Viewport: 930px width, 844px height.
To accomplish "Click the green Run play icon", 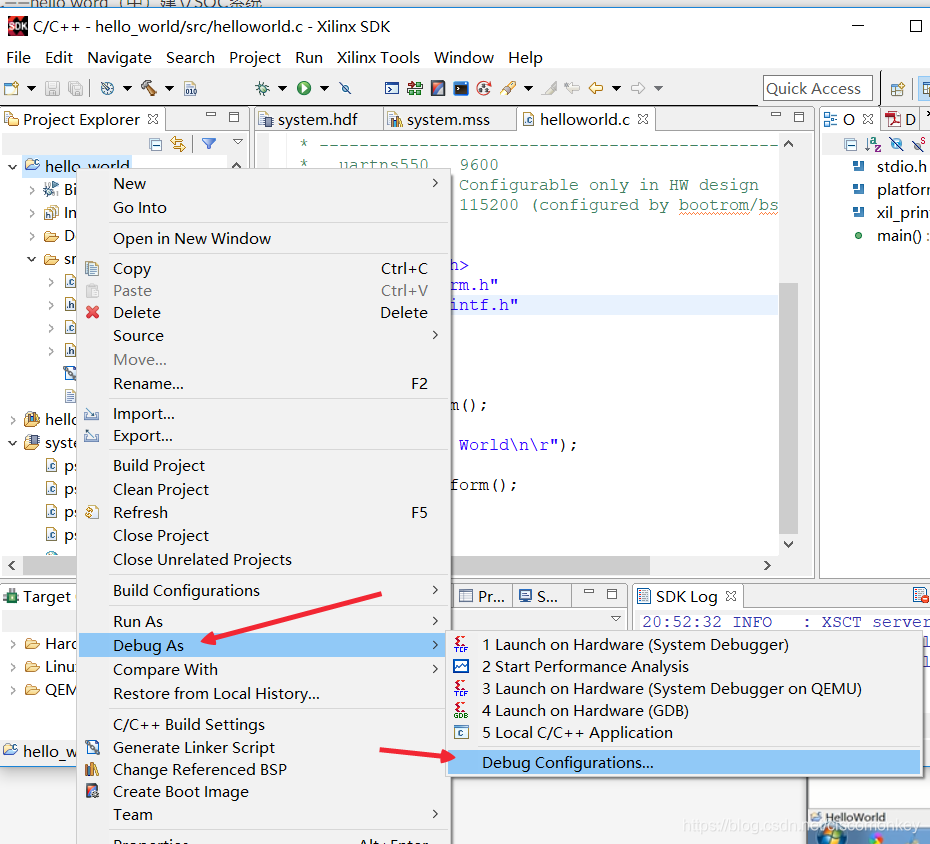I will [304, 88].
